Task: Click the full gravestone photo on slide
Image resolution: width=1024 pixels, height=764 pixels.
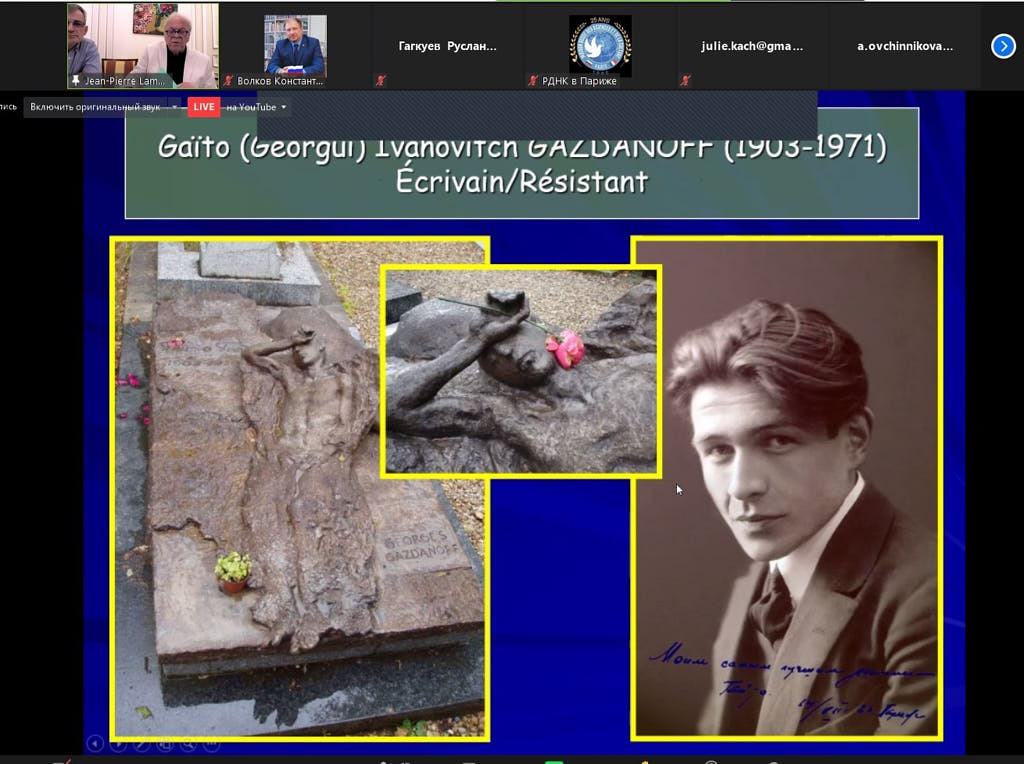Action: (x=300, y=488)
